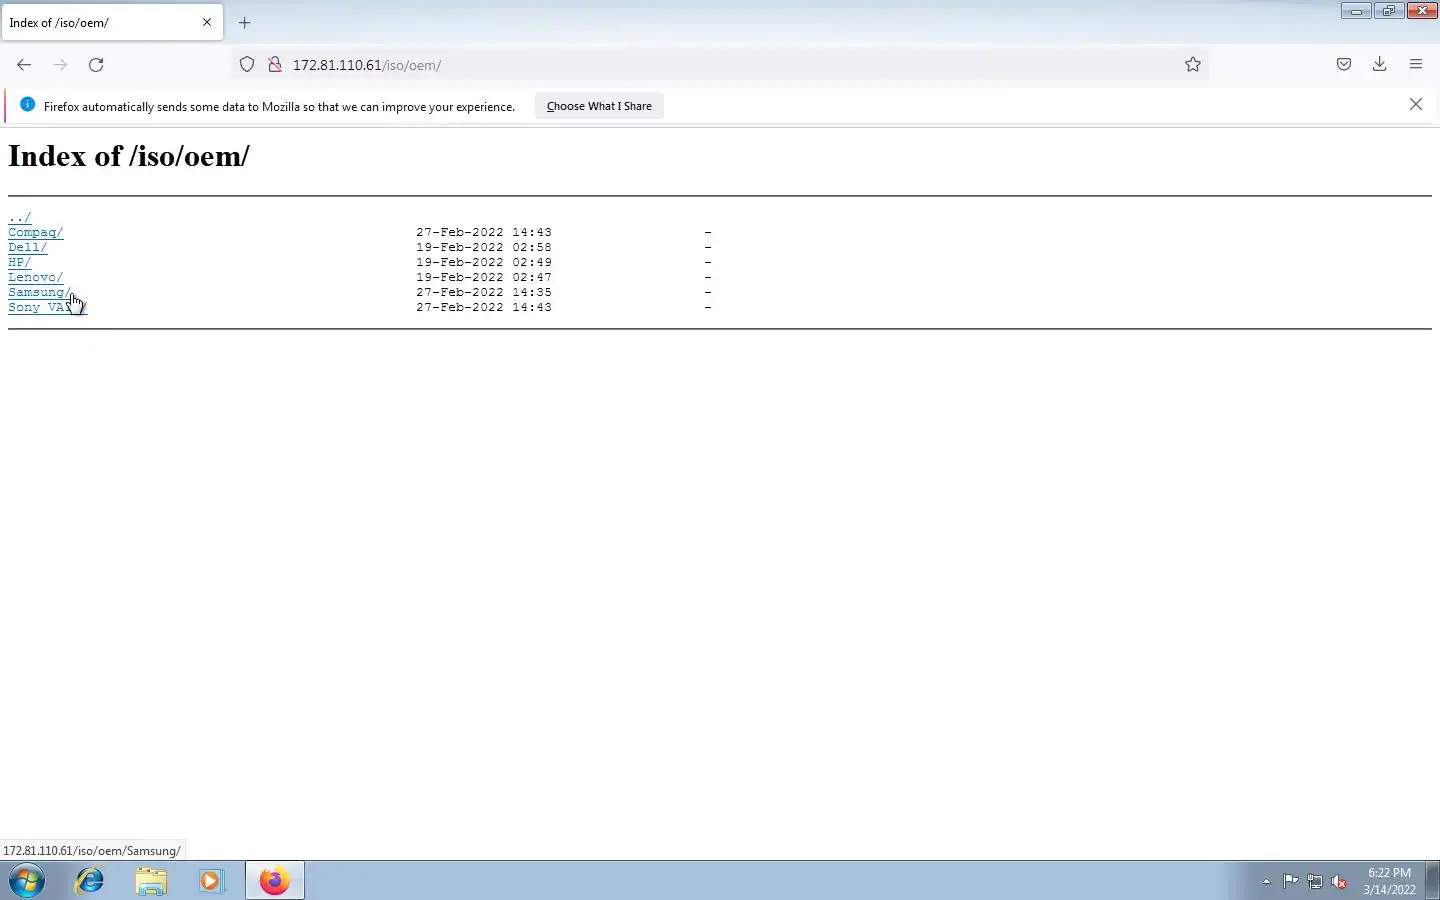
Task: Open the parent directory ../ link
Action: pyautogui.click(x=20, y=217)
